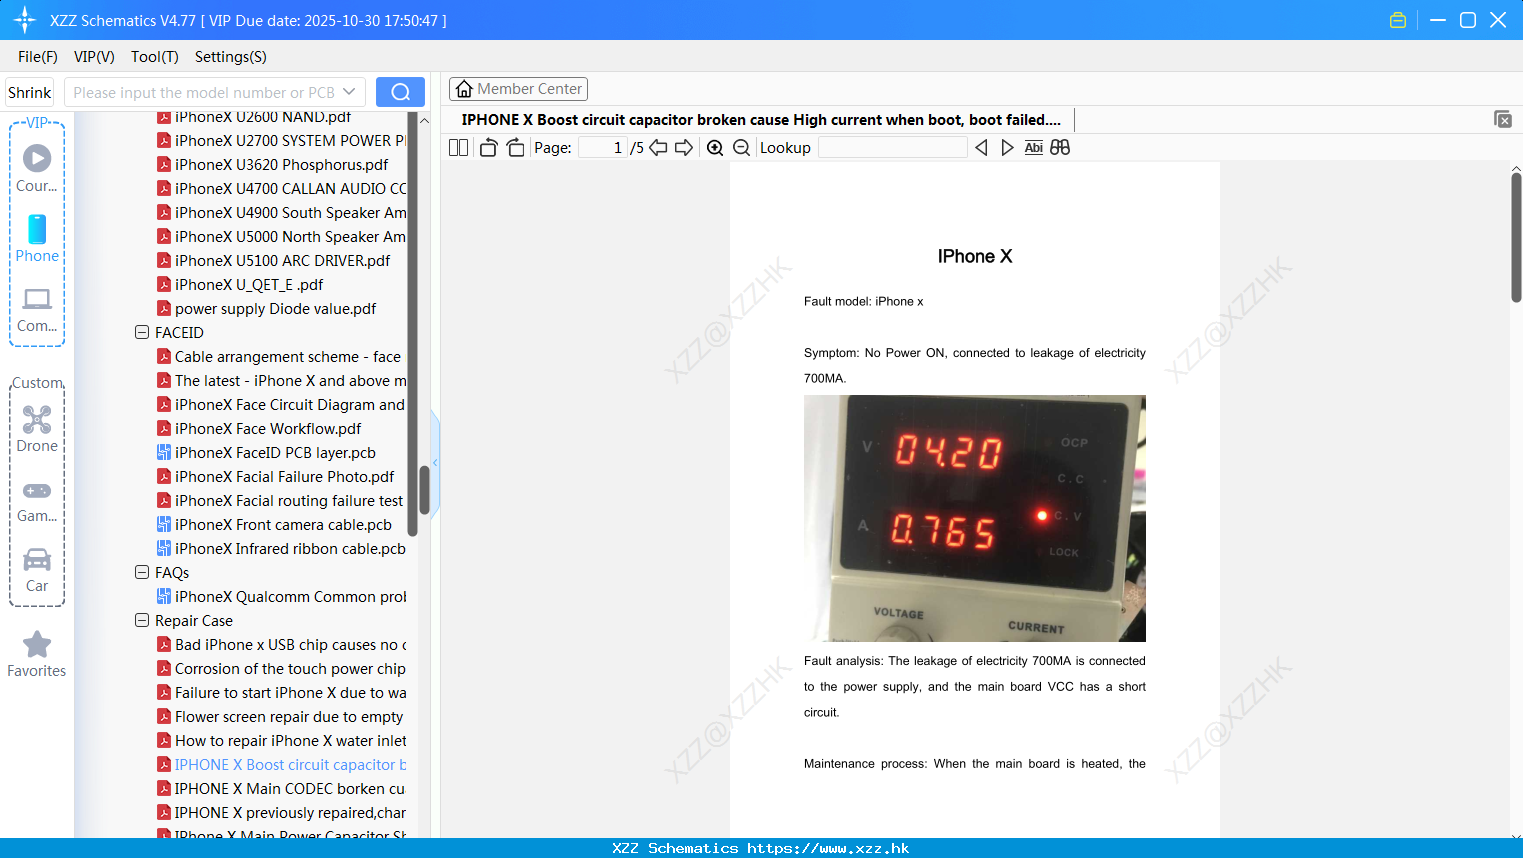Collapse file tree panel handle

tap(435, 462)
